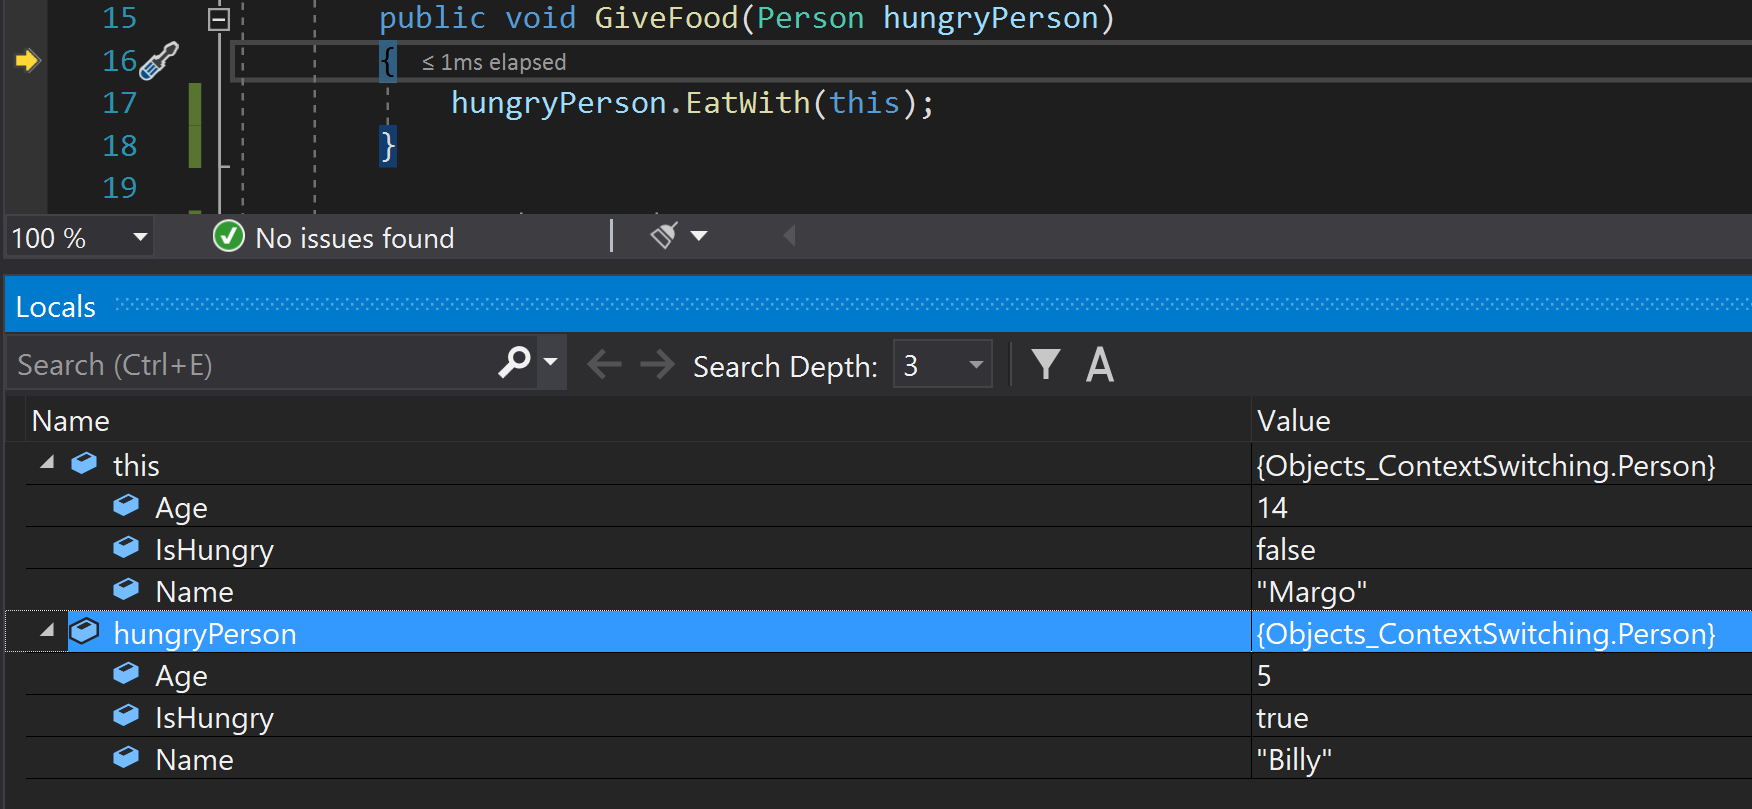Click the filter funnel icon
The image size is (1752, 809).
pyautogui.click(x=1045, y=365)
